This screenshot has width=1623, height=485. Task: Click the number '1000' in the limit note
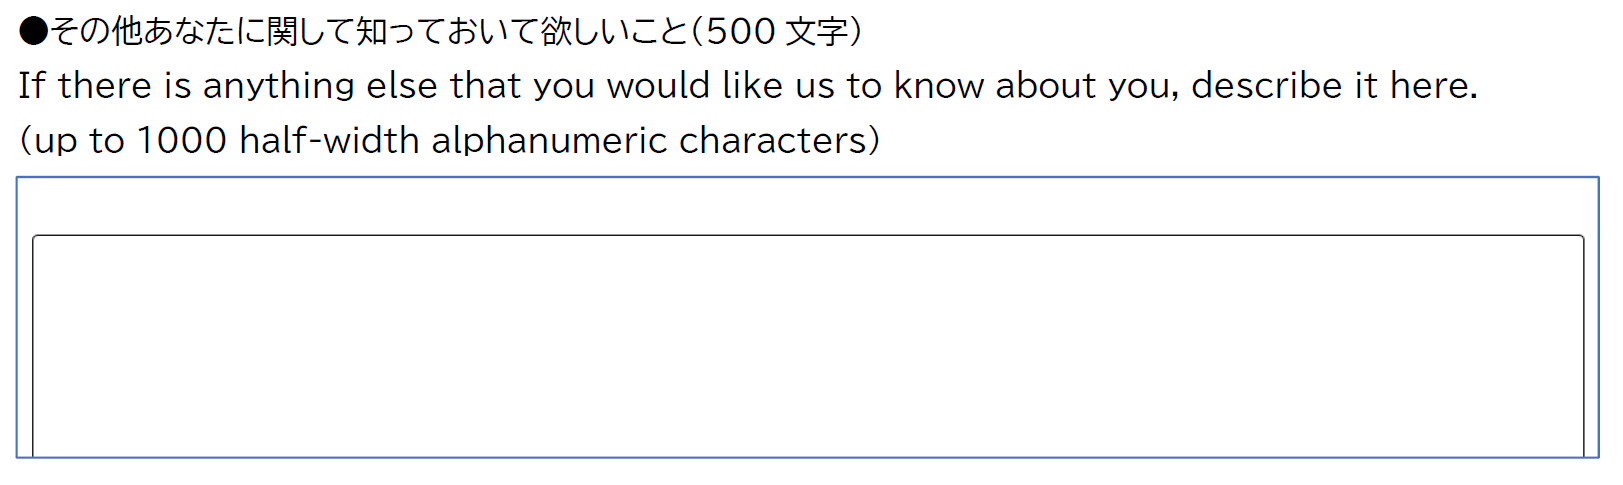tap(181, 140)
